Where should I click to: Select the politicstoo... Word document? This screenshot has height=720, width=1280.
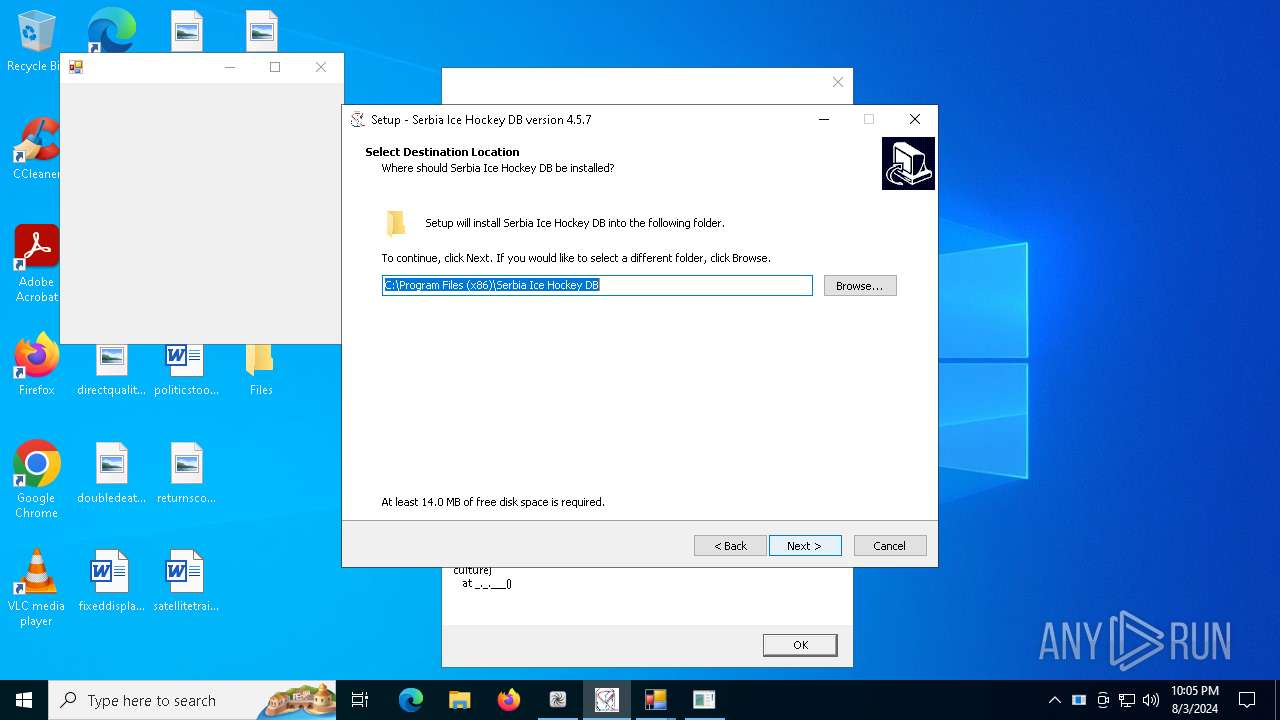pos(186,368)
